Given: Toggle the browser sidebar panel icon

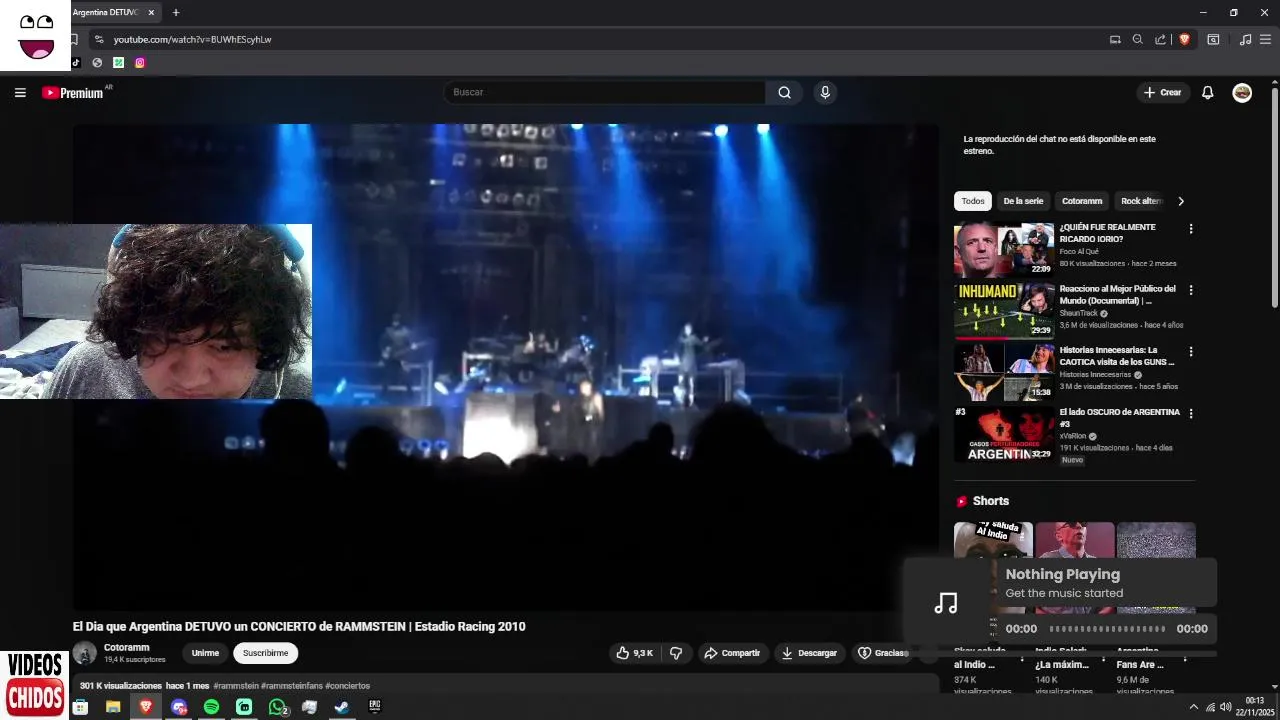Looking at the screenshot, I should coord(1213,39).
